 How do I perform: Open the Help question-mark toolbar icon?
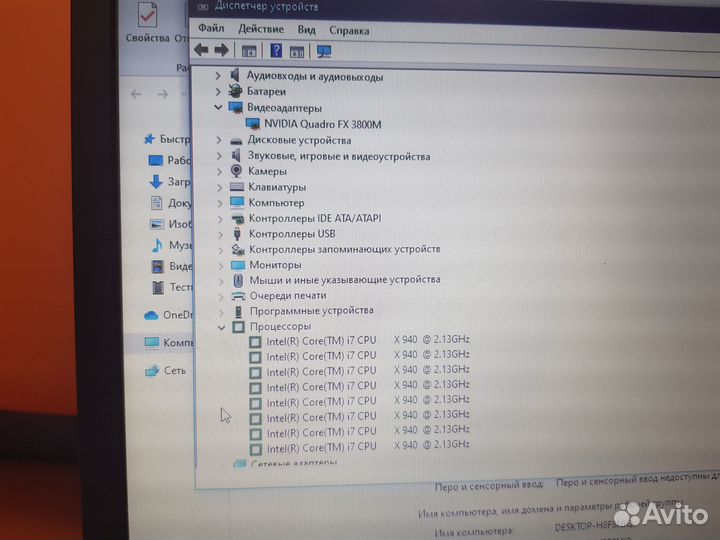tap(276, 51)
